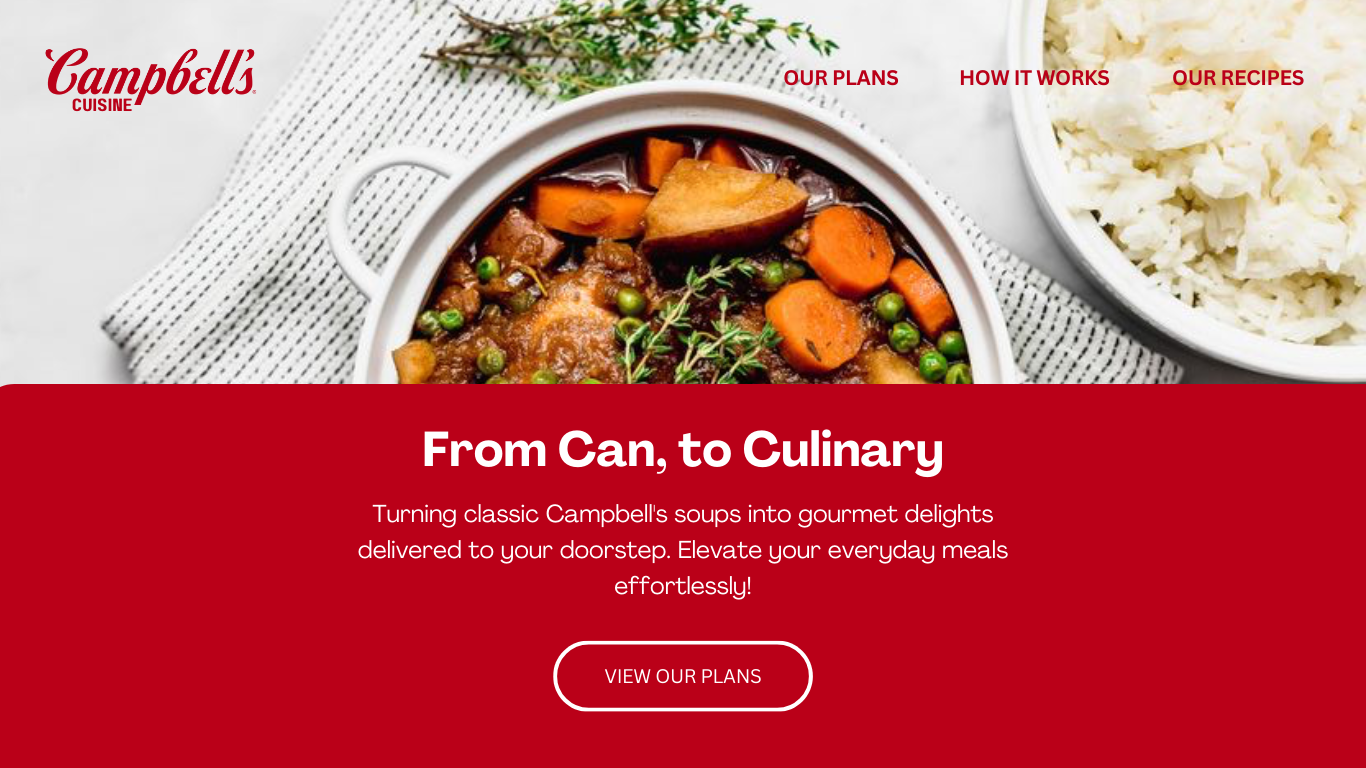Click the CUISINE wordmark under the logo
The width and height of the screenshot is (1366, 768).
tap(102, 105)
